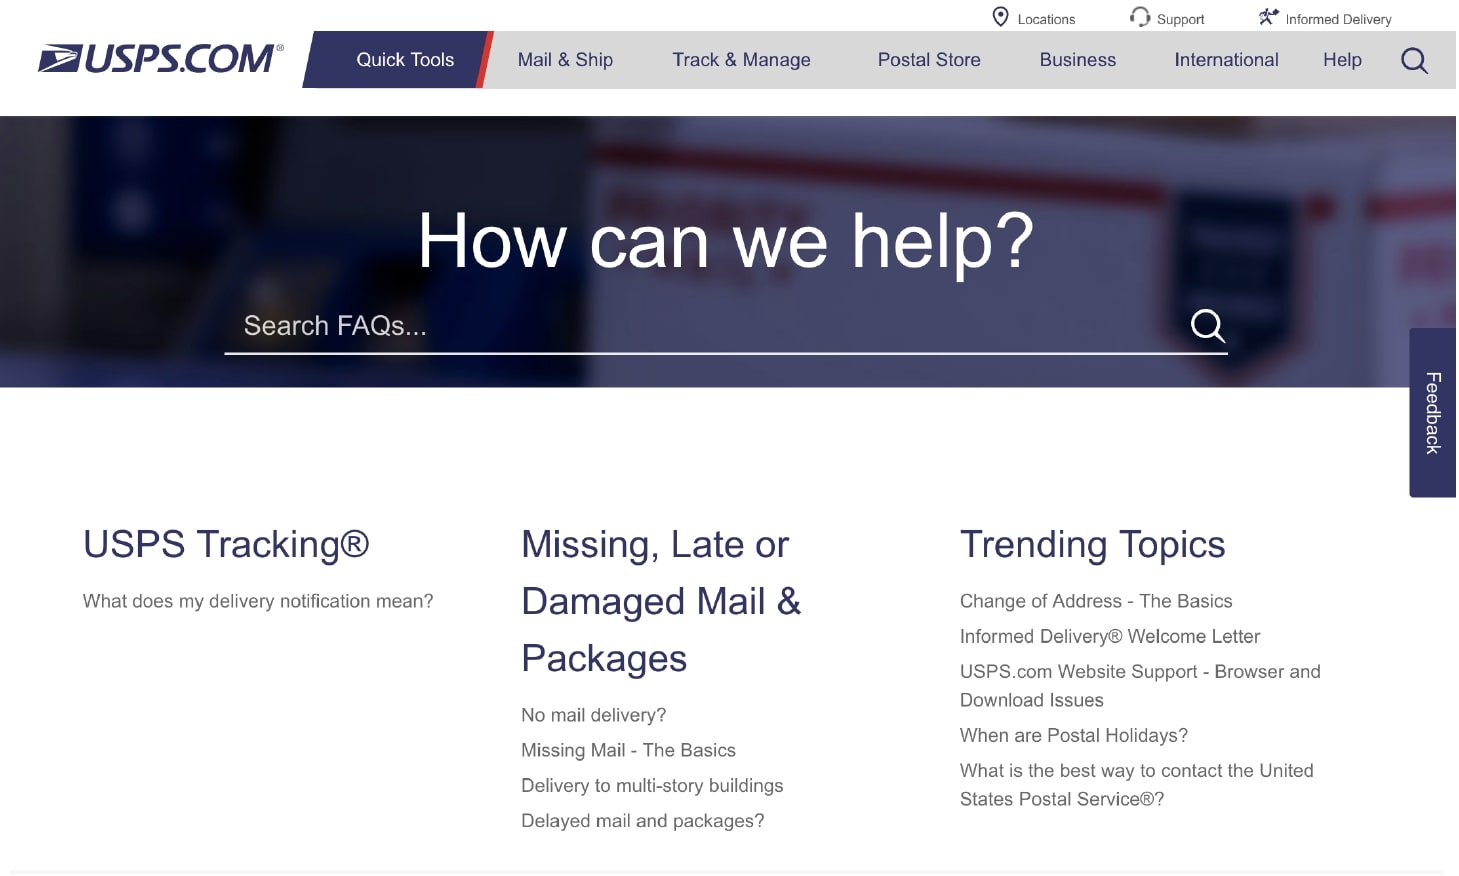Open the Track & Manage menu
1459x876 pixels.
pos(741,60)
